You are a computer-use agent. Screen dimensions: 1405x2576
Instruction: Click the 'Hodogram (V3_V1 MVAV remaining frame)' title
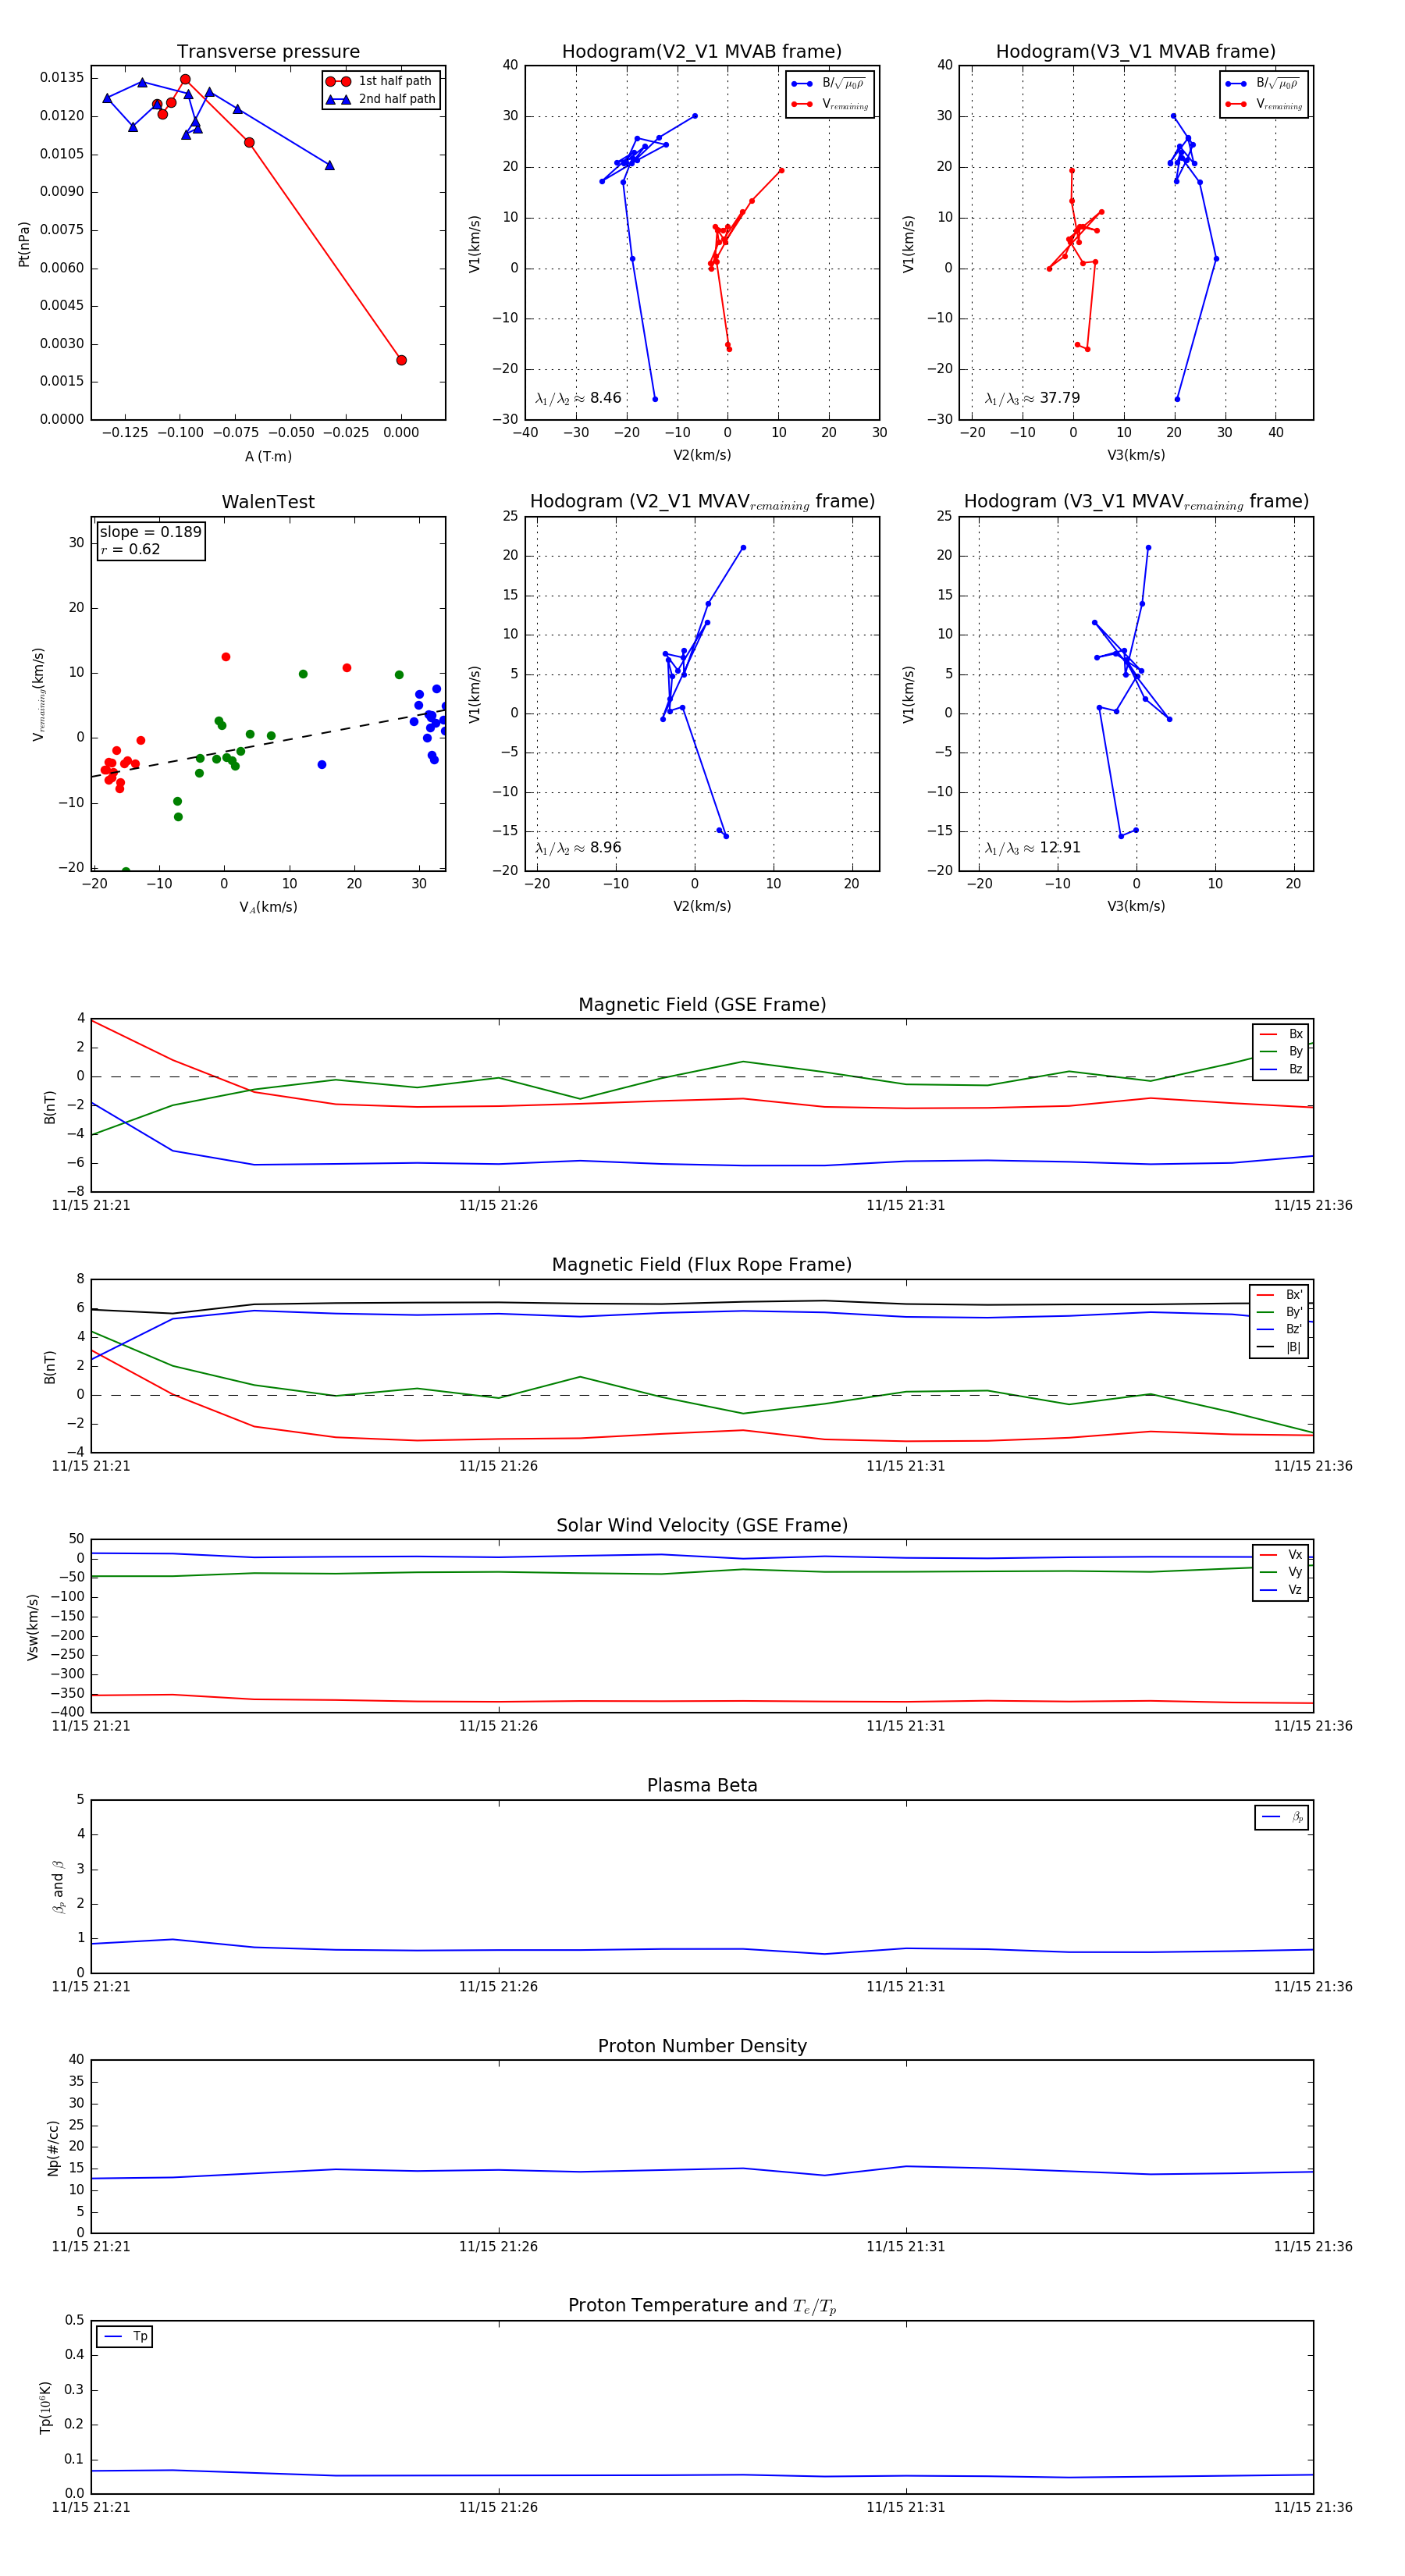1136,502
